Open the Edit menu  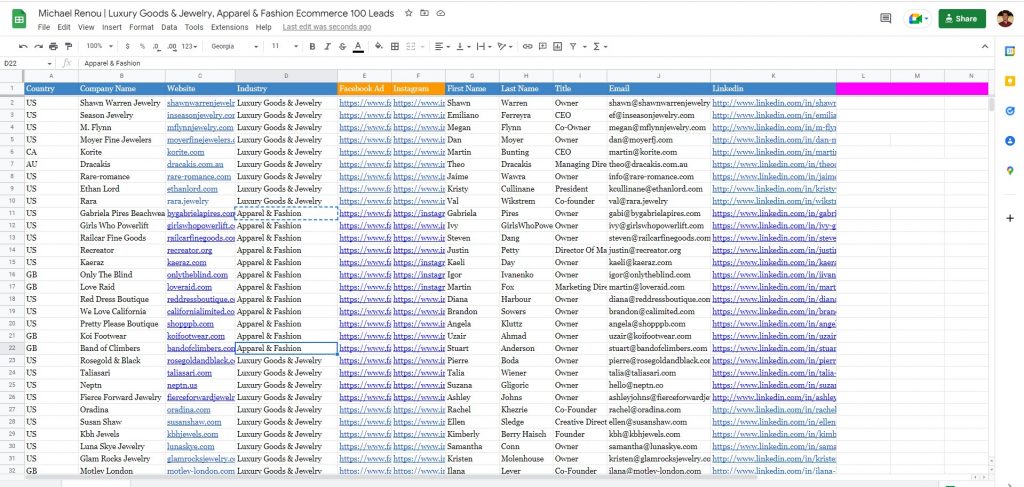(64, 27)
